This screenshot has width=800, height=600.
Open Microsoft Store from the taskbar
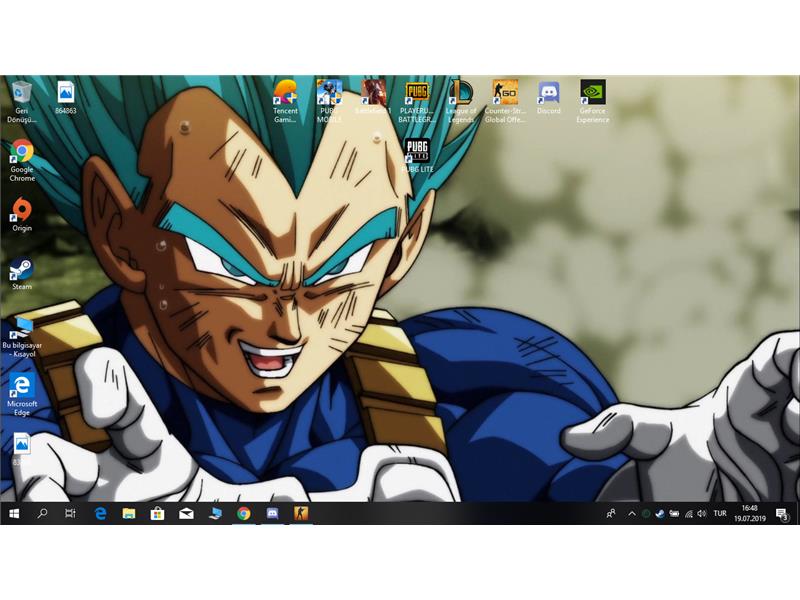pyautogui.click(x=158, y=514)
